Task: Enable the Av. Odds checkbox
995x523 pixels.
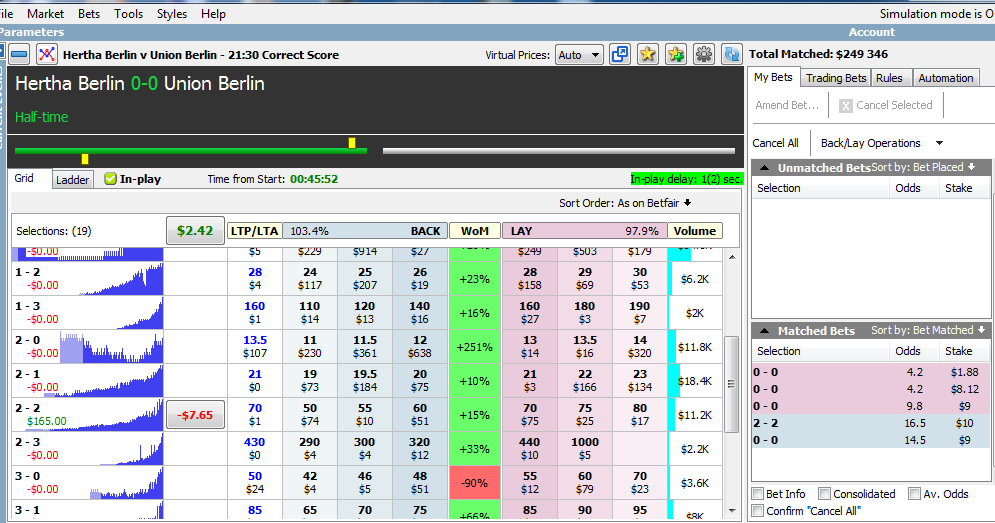Action: pos(914,494)
